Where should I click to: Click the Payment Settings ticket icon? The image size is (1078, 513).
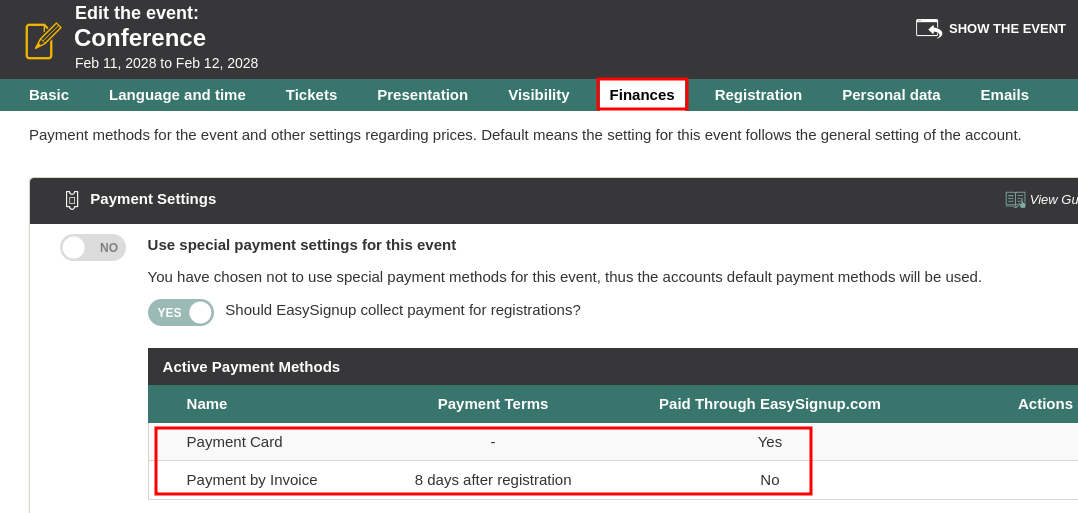click(72, 200)
